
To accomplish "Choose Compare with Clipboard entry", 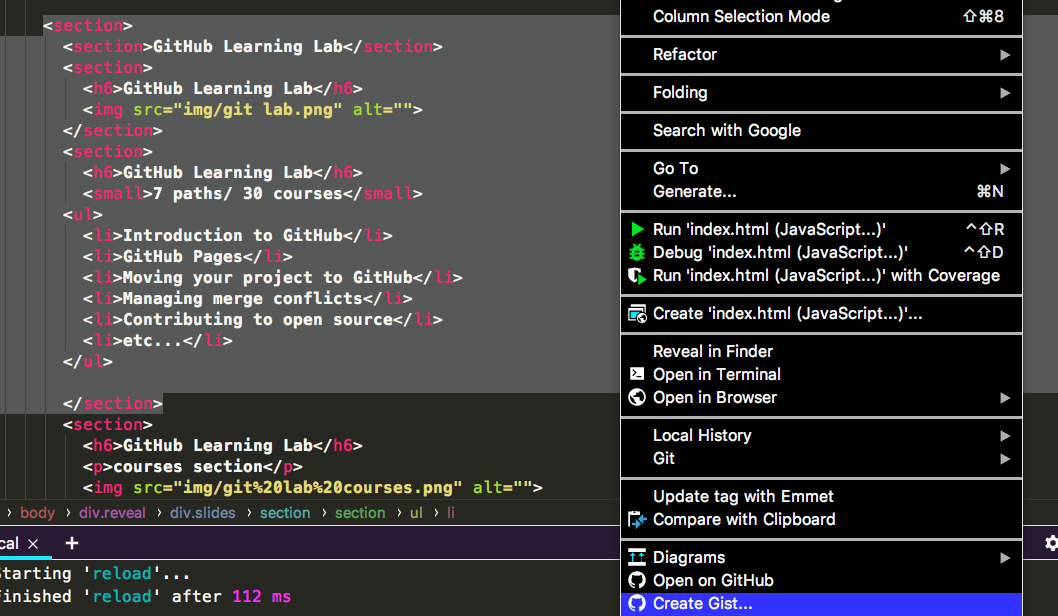I will point(821,520).
